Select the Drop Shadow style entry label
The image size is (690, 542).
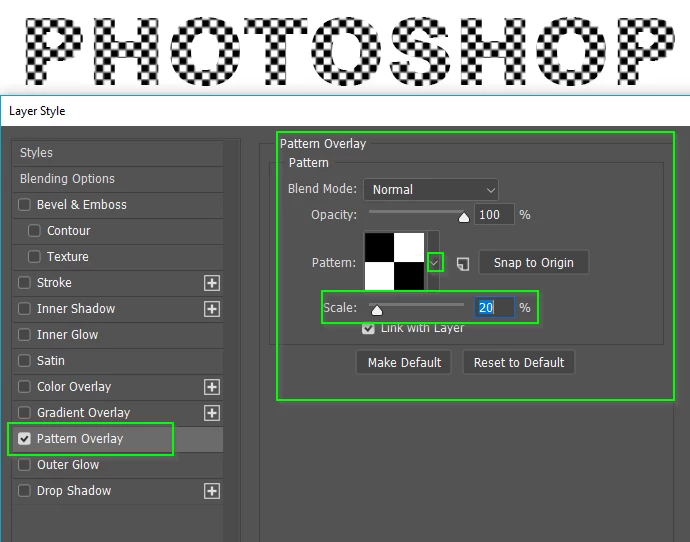(74, 490)
